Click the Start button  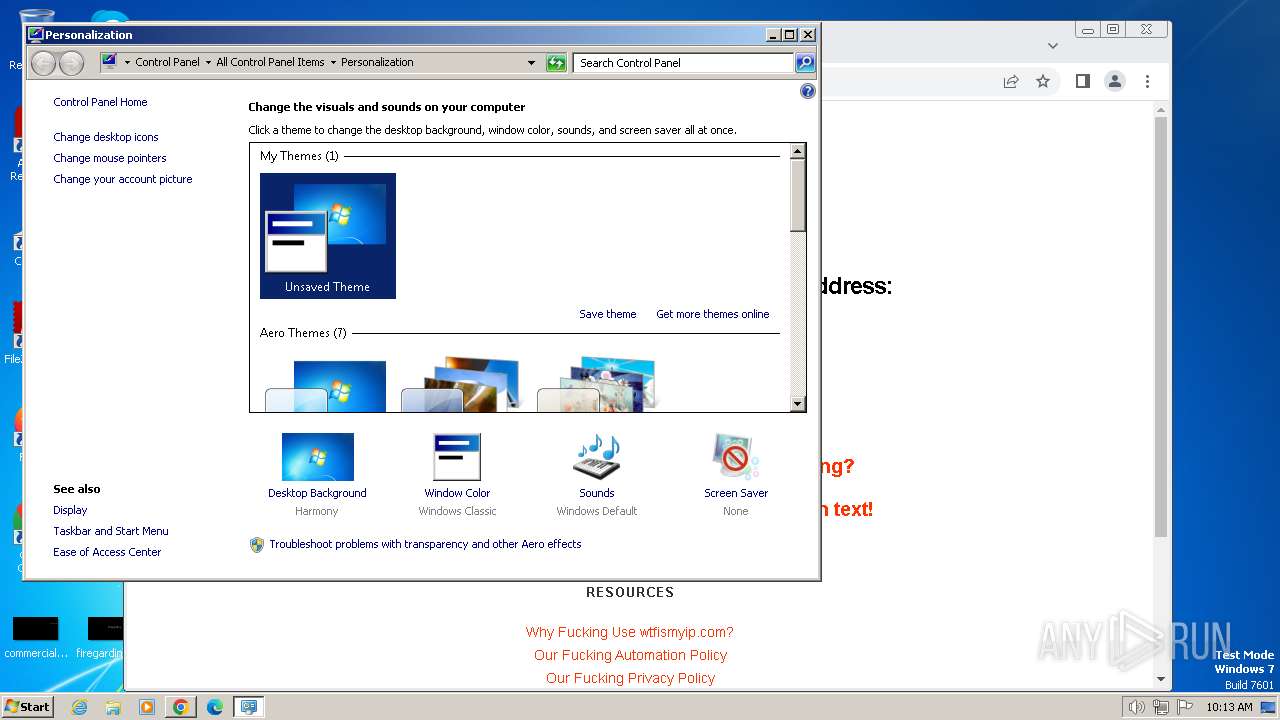[28, 707]
